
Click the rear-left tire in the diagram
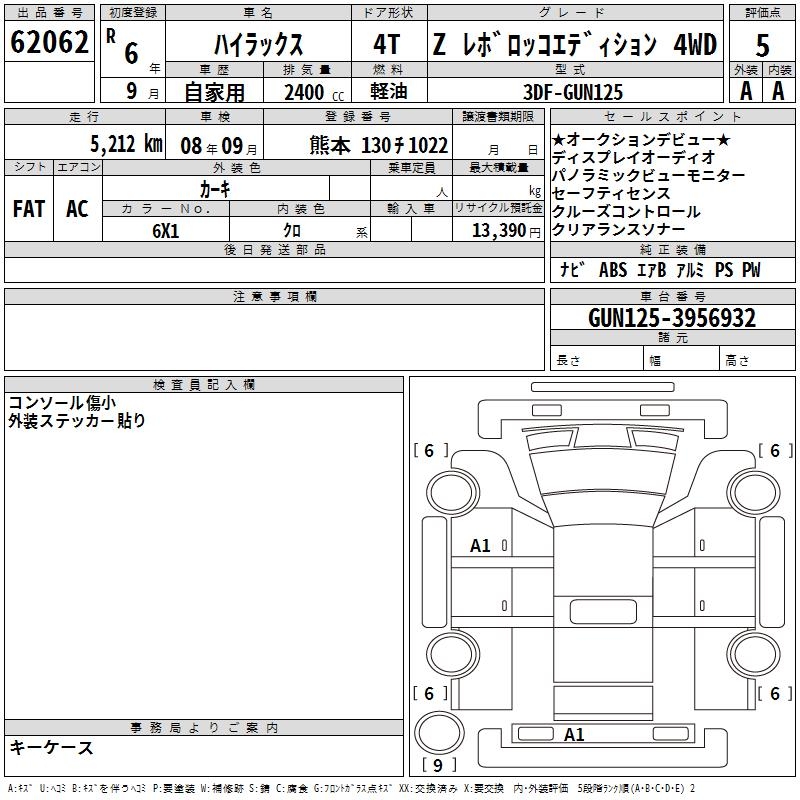[x=452, y=654]
